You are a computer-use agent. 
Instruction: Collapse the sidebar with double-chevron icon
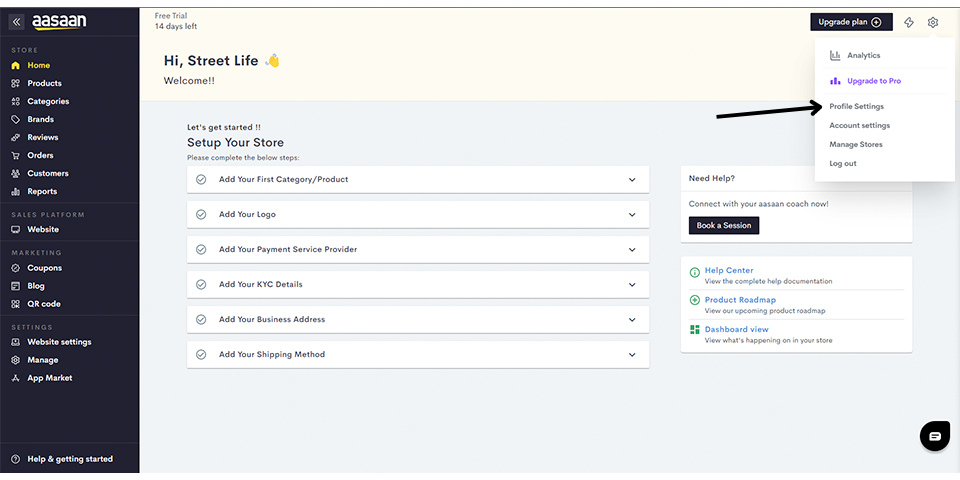point(16,21)
